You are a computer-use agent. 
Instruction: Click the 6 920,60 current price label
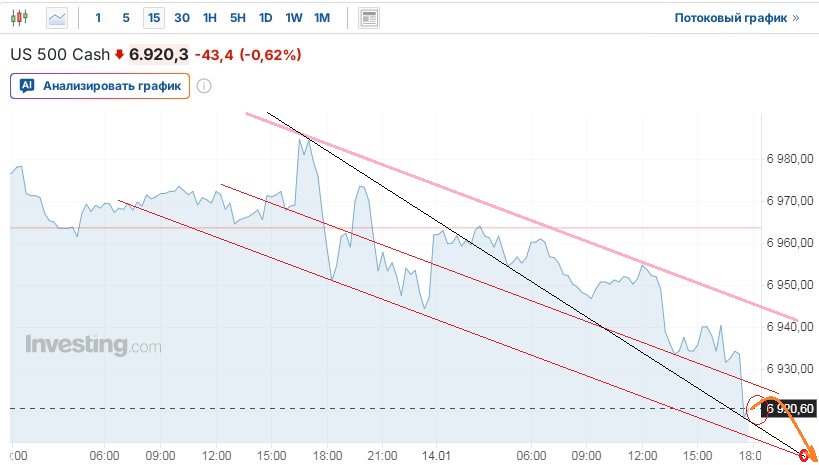click(790, 408)
